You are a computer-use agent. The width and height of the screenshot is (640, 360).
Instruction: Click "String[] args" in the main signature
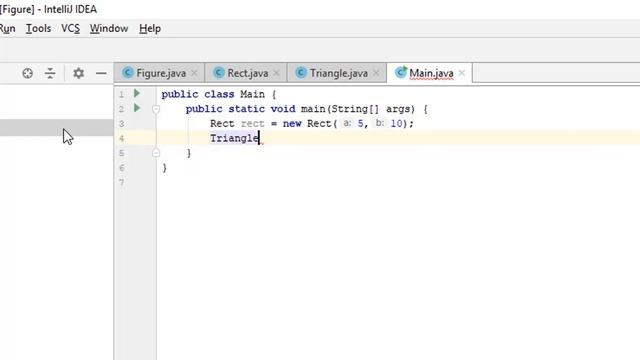pyautogui.click(x=373, y=109)
